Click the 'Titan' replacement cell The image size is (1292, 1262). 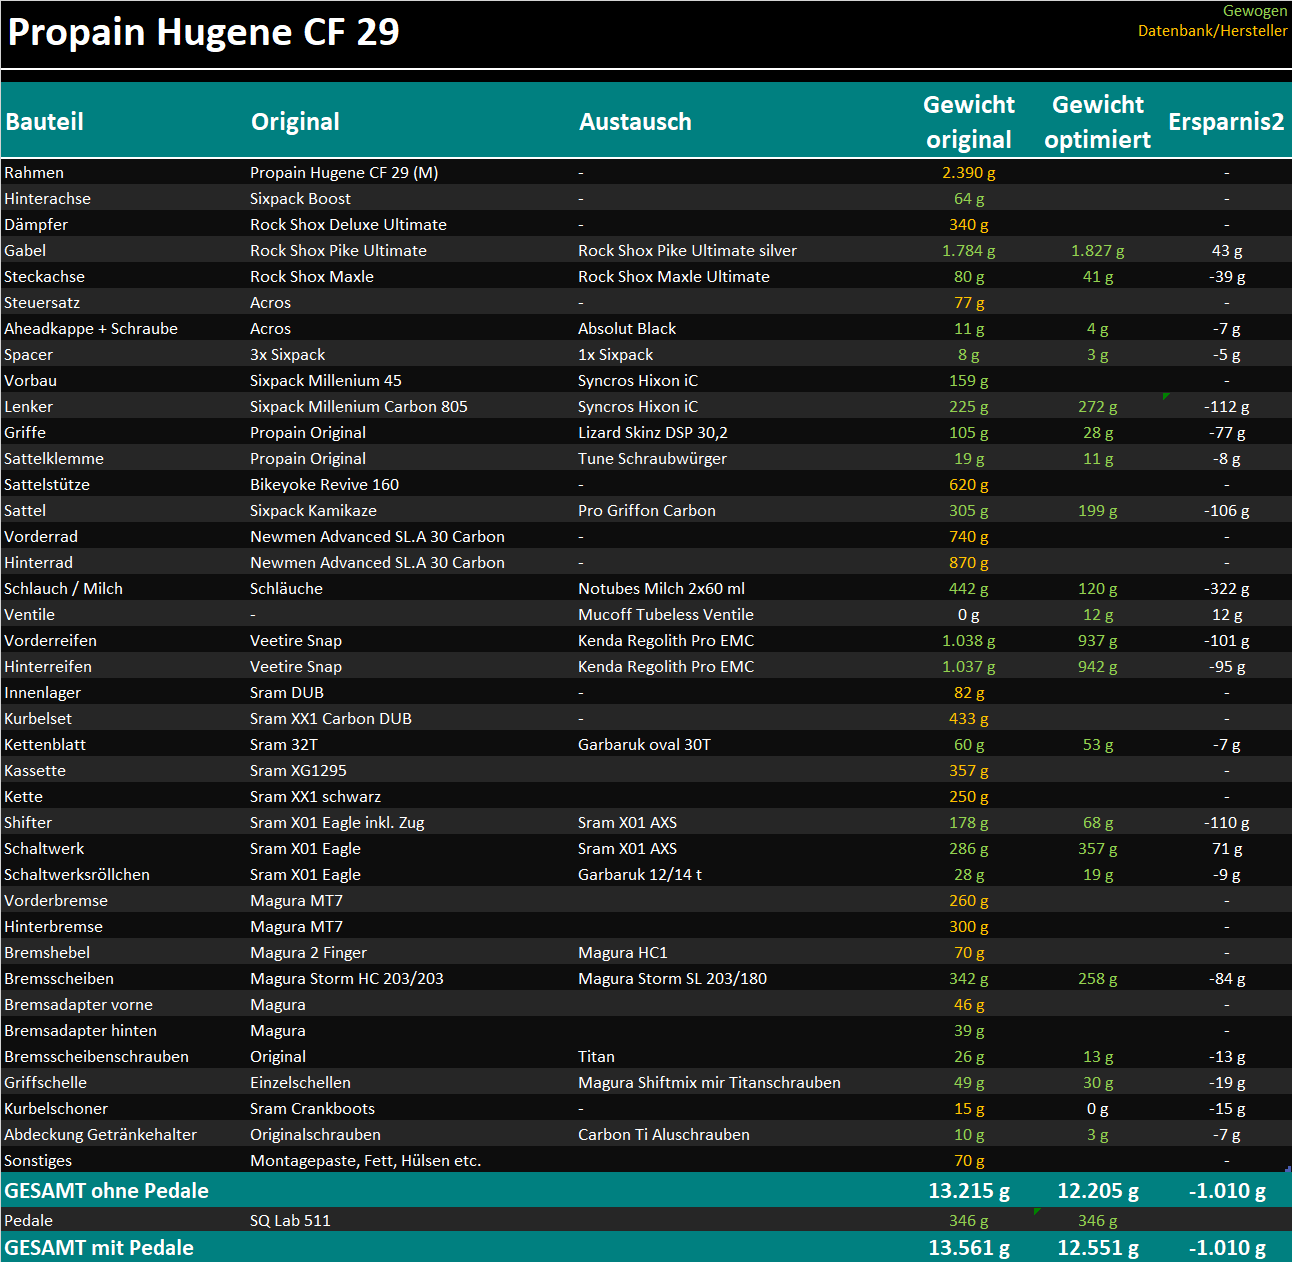tap(596, 1057)
